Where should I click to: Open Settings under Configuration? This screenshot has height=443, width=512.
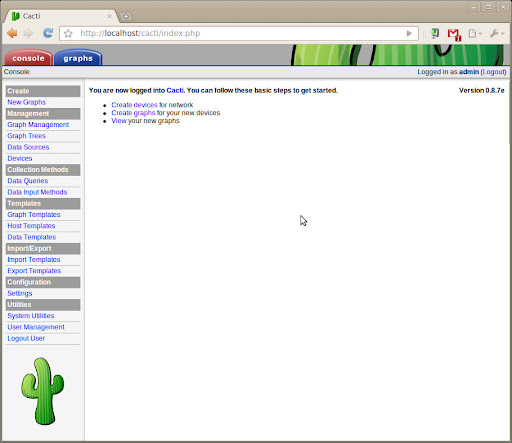(20, 293)
